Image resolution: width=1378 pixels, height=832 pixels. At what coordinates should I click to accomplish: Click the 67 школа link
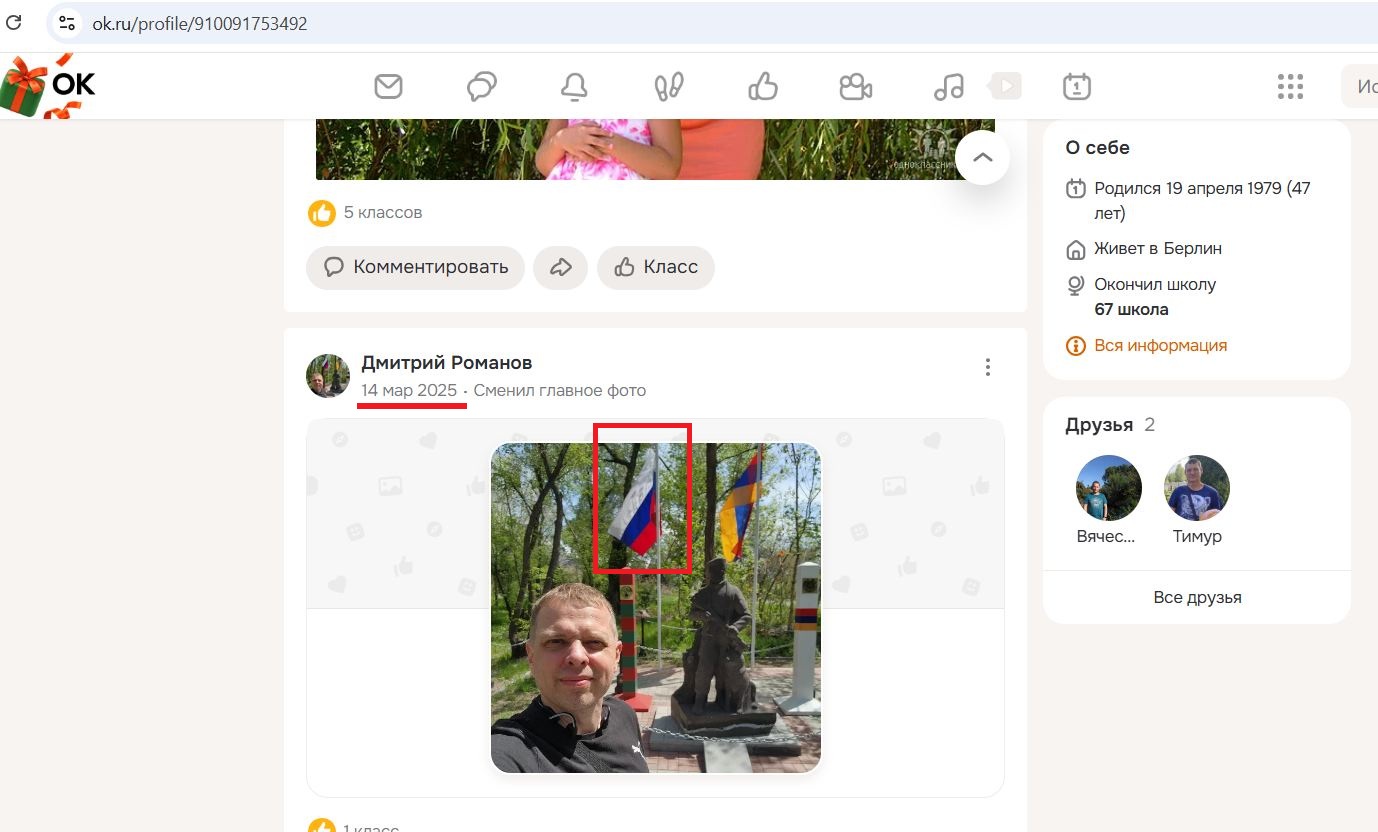point(1131,309)
